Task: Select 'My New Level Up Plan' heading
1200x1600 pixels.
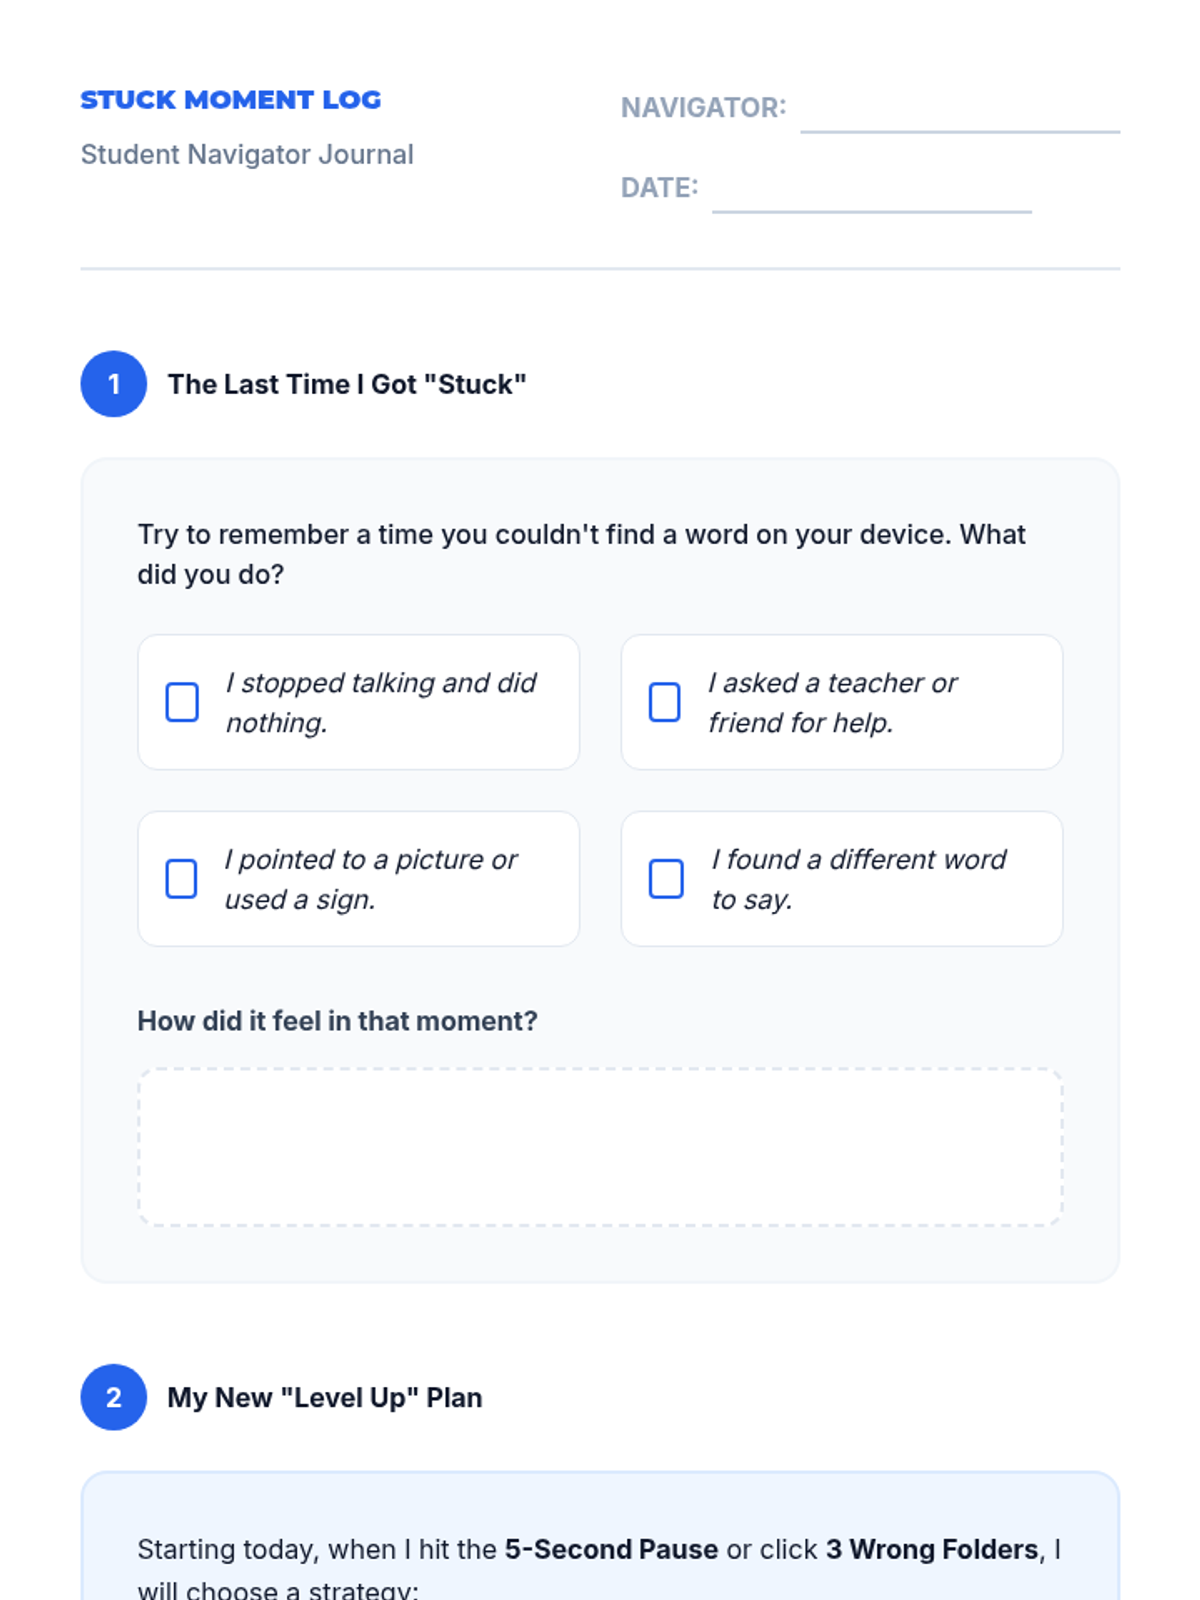Action: point(325,1398)
